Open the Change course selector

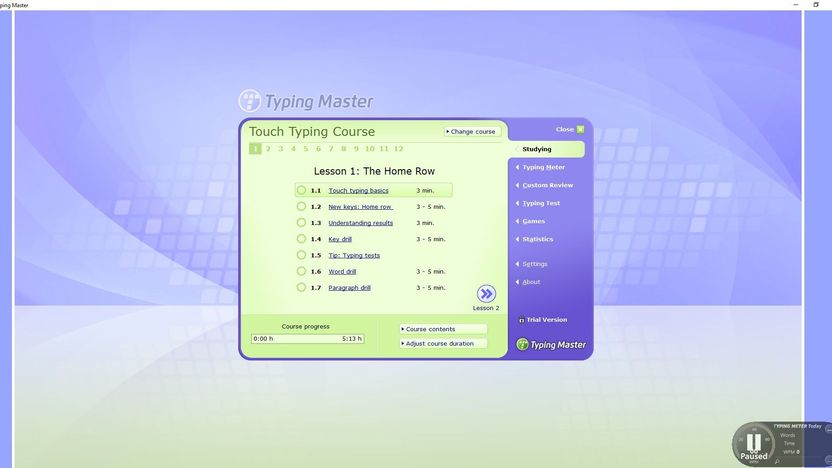pyautogui.click(x=472, y=131)
